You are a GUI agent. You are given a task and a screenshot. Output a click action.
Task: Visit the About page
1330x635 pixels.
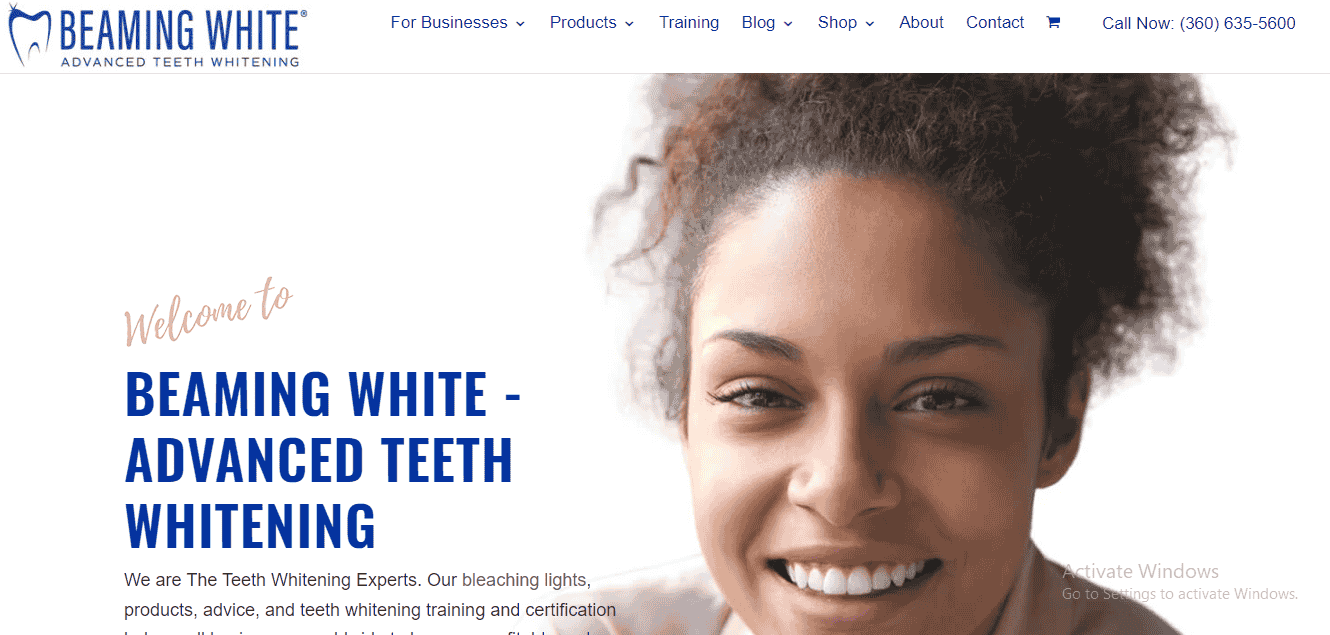921,22
